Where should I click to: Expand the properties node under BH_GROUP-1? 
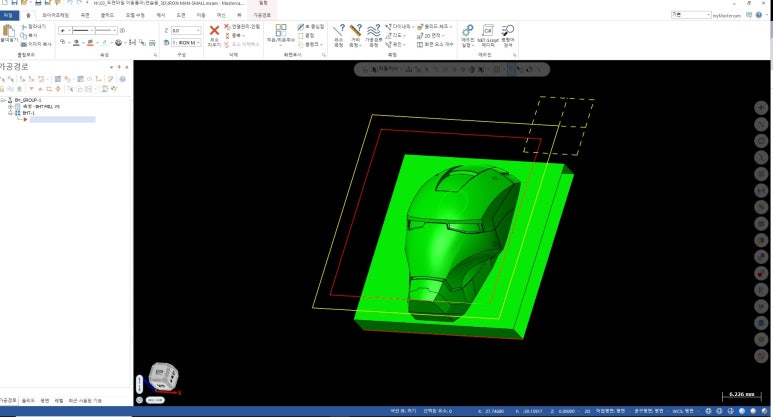click(x=10, y=106)
